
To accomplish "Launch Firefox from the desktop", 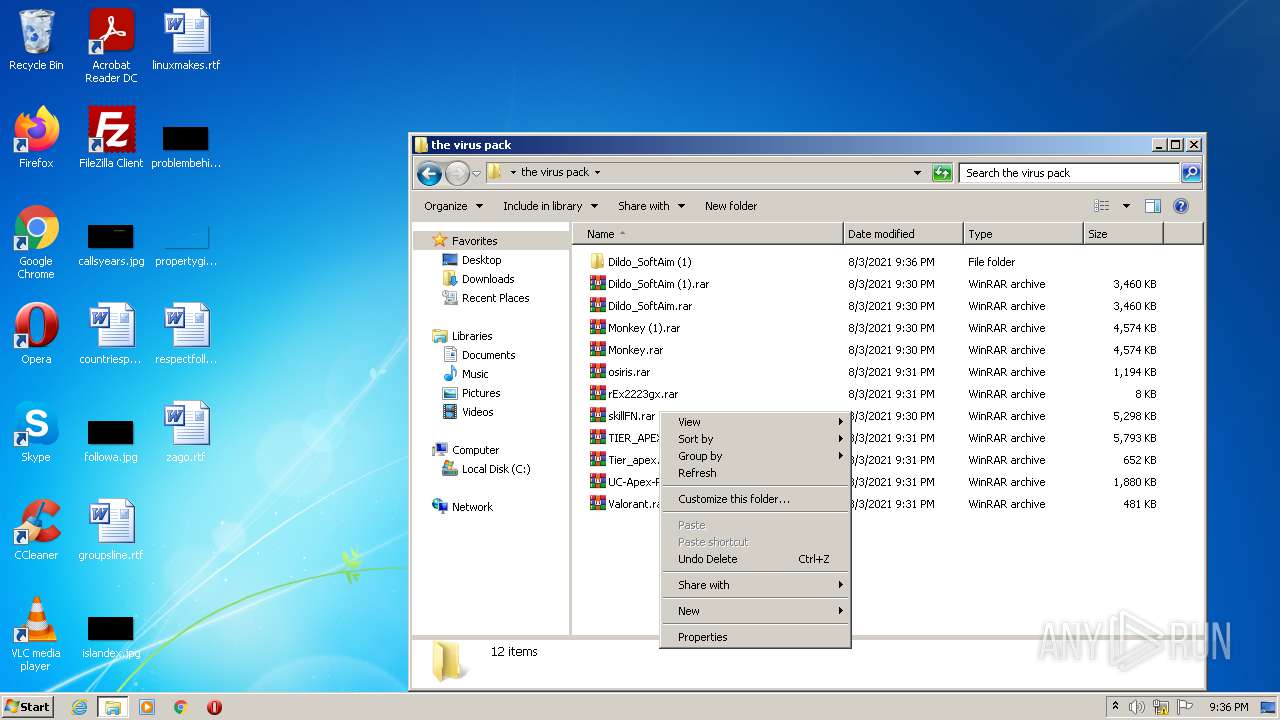I will click(36, 137).
